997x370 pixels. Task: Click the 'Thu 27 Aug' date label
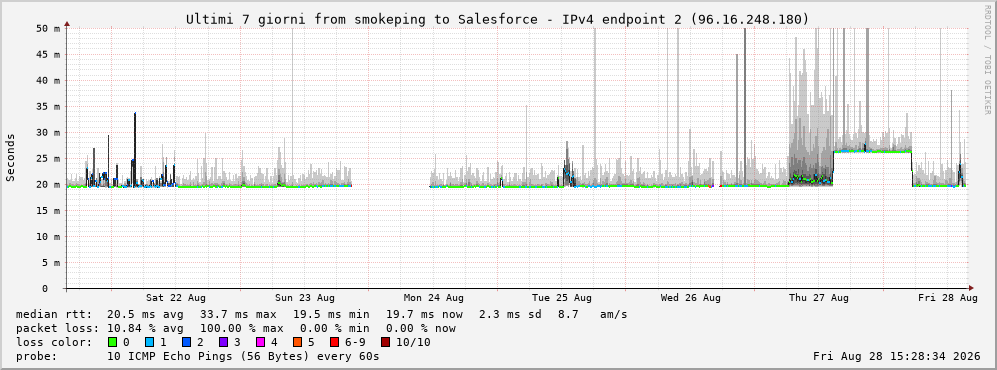[819, 298]
